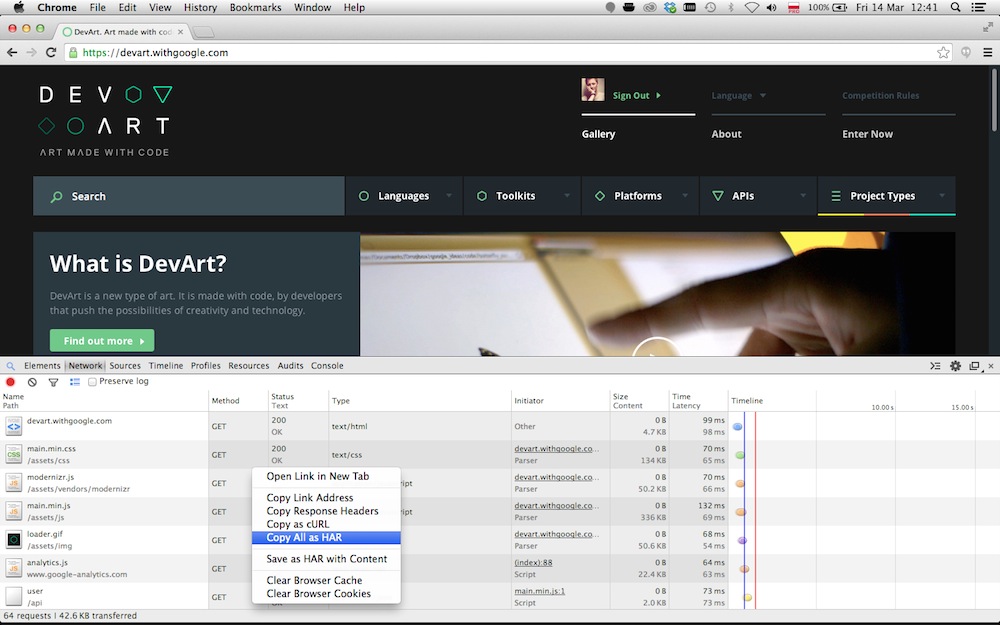The height and width of the screenshot is (625, 1000).
Task: Choose Copy Link Address
Action: [x=326, y=497]
